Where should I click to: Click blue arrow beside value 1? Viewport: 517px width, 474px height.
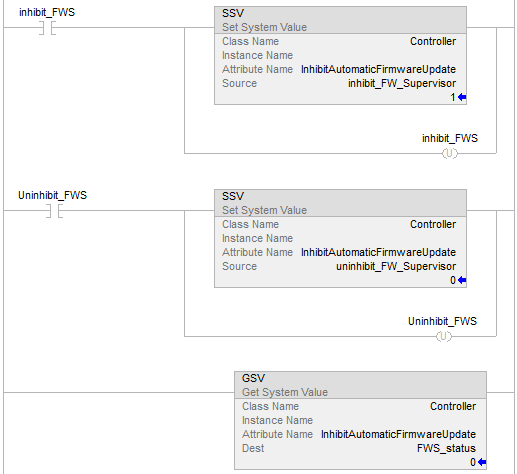(462, 97)
